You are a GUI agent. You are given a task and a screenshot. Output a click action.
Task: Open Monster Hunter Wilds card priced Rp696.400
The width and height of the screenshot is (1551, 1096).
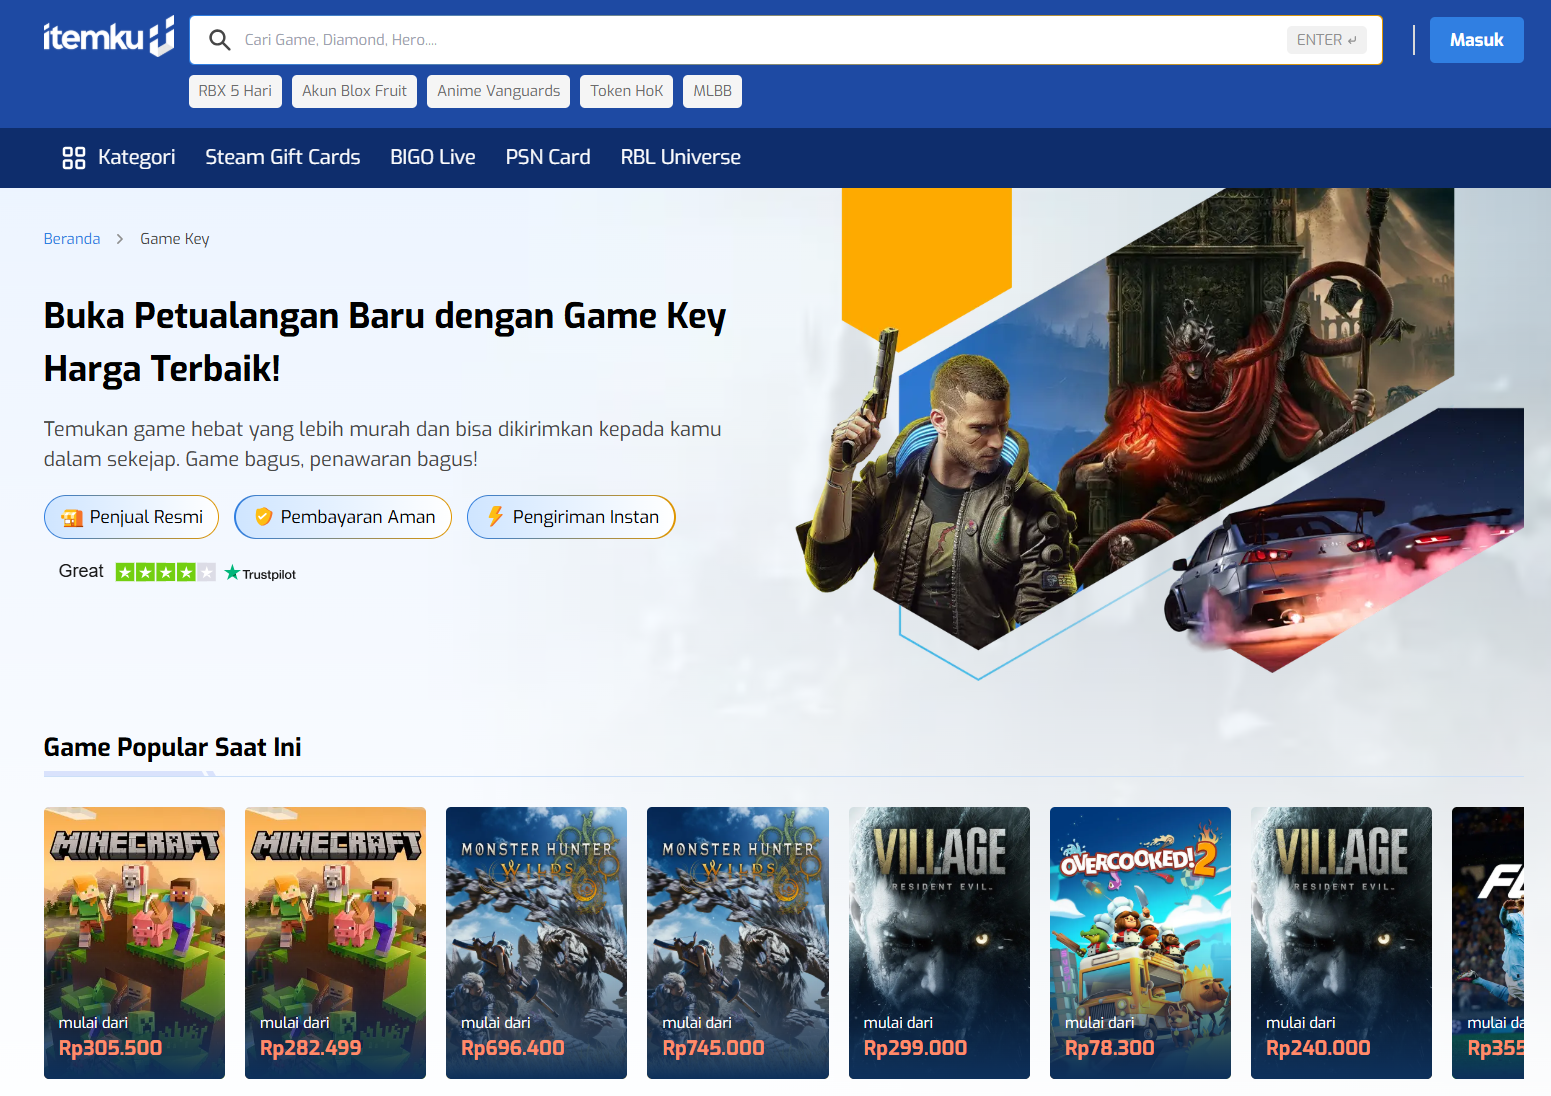536,942
